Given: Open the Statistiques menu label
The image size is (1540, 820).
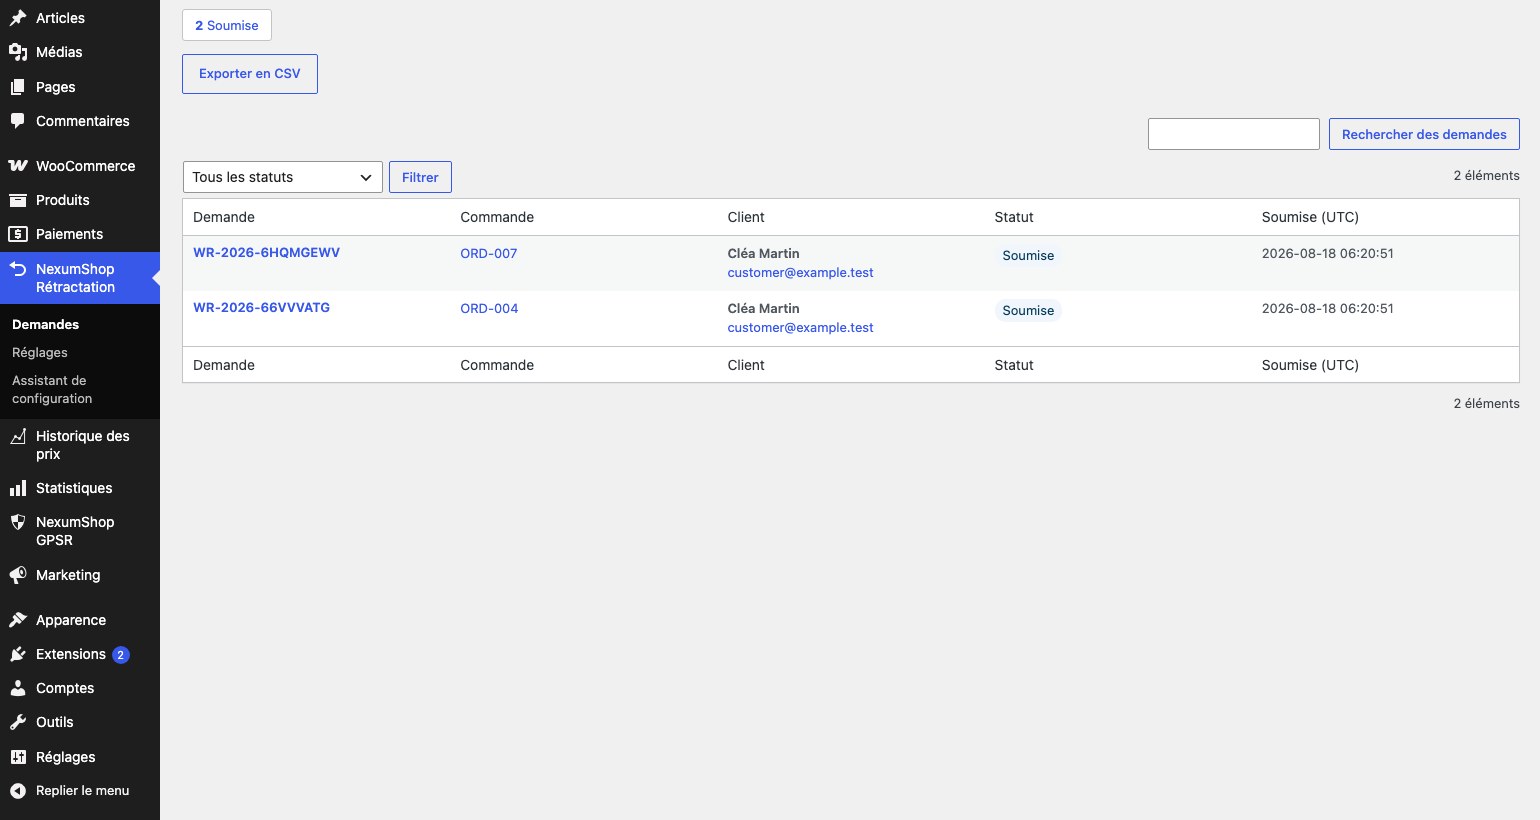Looking at the screenshot, I should click(x=74, y=488).
